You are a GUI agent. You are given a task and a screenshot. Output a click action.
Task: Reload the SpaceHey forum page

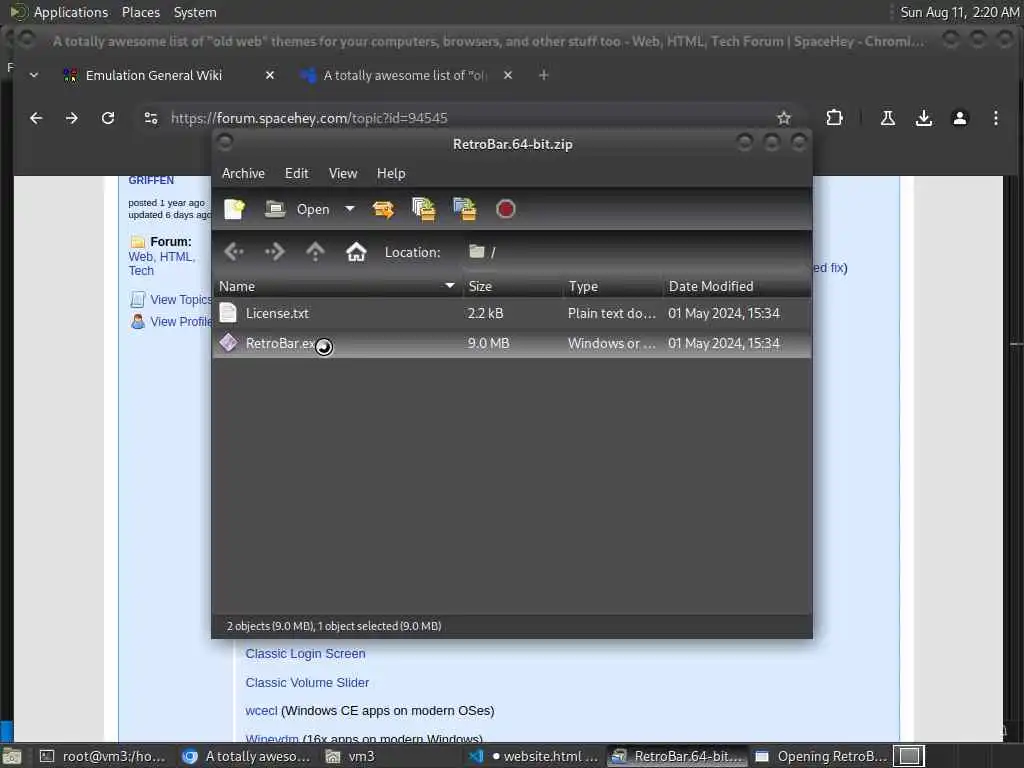click(x=108, y=118)
